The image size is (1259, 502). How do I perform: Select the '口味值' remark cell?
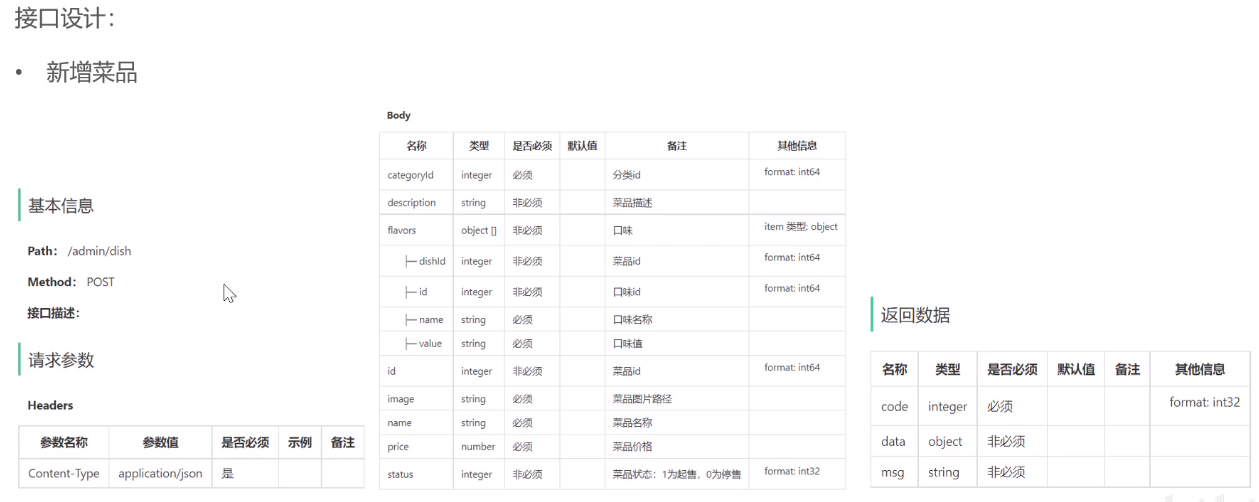[627, 343]
